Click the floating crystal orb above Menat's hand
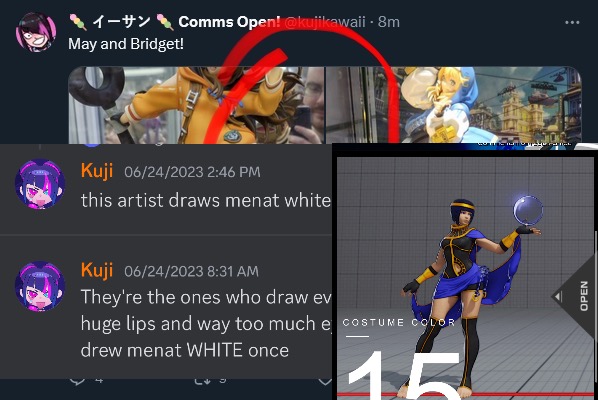This screenshot has width=598, height=400. pos(528,210)
